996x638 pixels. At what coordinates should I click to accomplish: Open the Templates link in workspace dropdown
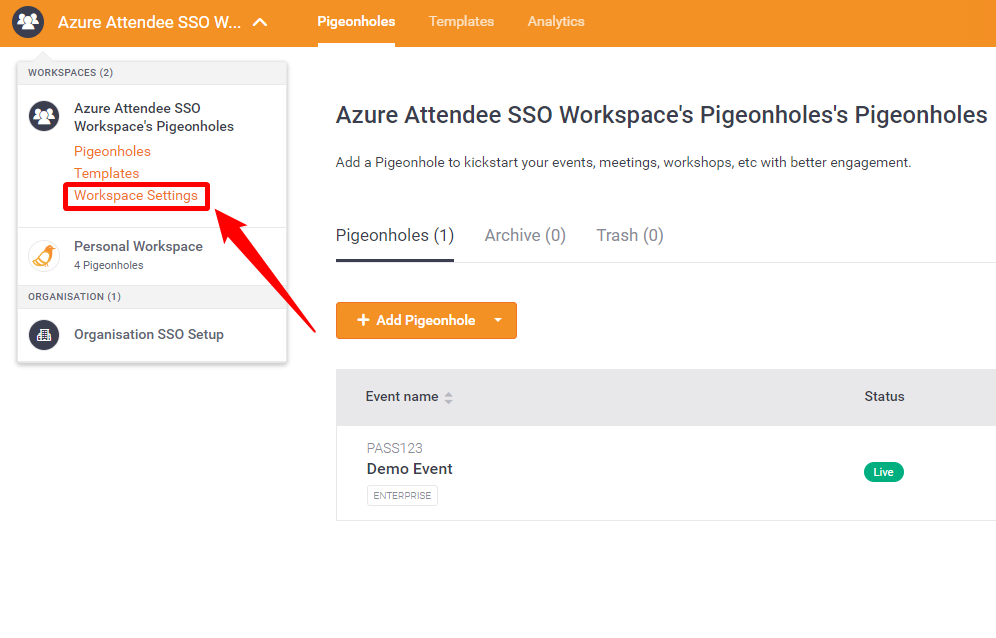click(x=107, y=173)
